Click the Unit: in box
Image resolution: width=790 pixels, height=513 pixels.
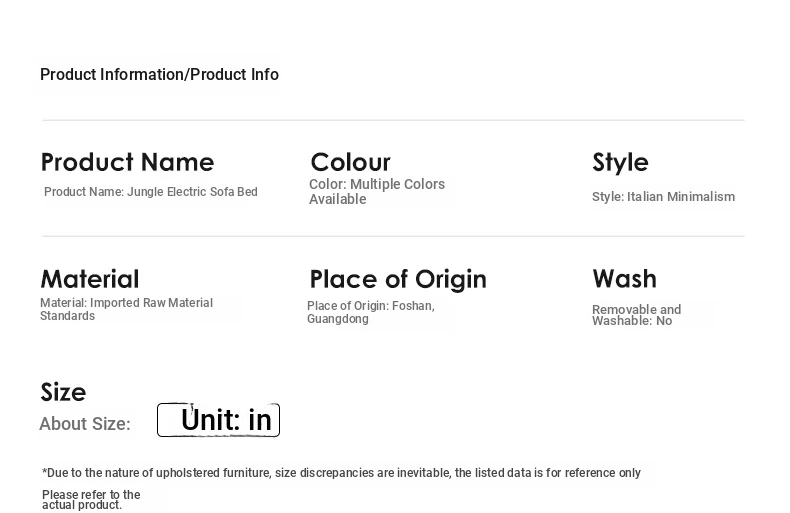pos(219,420)
